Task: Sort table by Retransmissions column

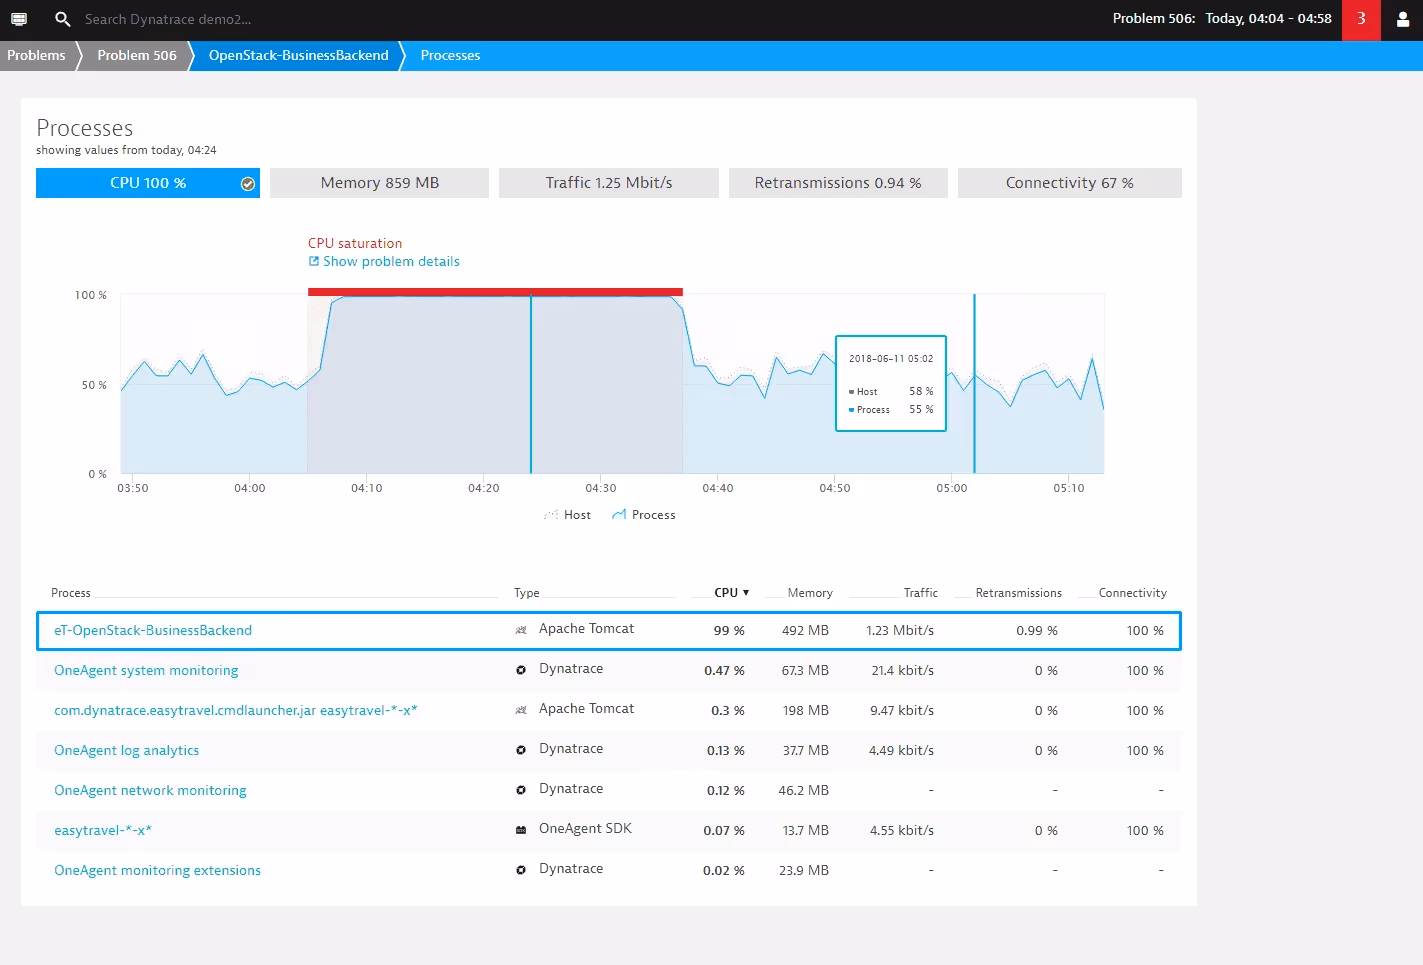Action: coord(1018,593)
